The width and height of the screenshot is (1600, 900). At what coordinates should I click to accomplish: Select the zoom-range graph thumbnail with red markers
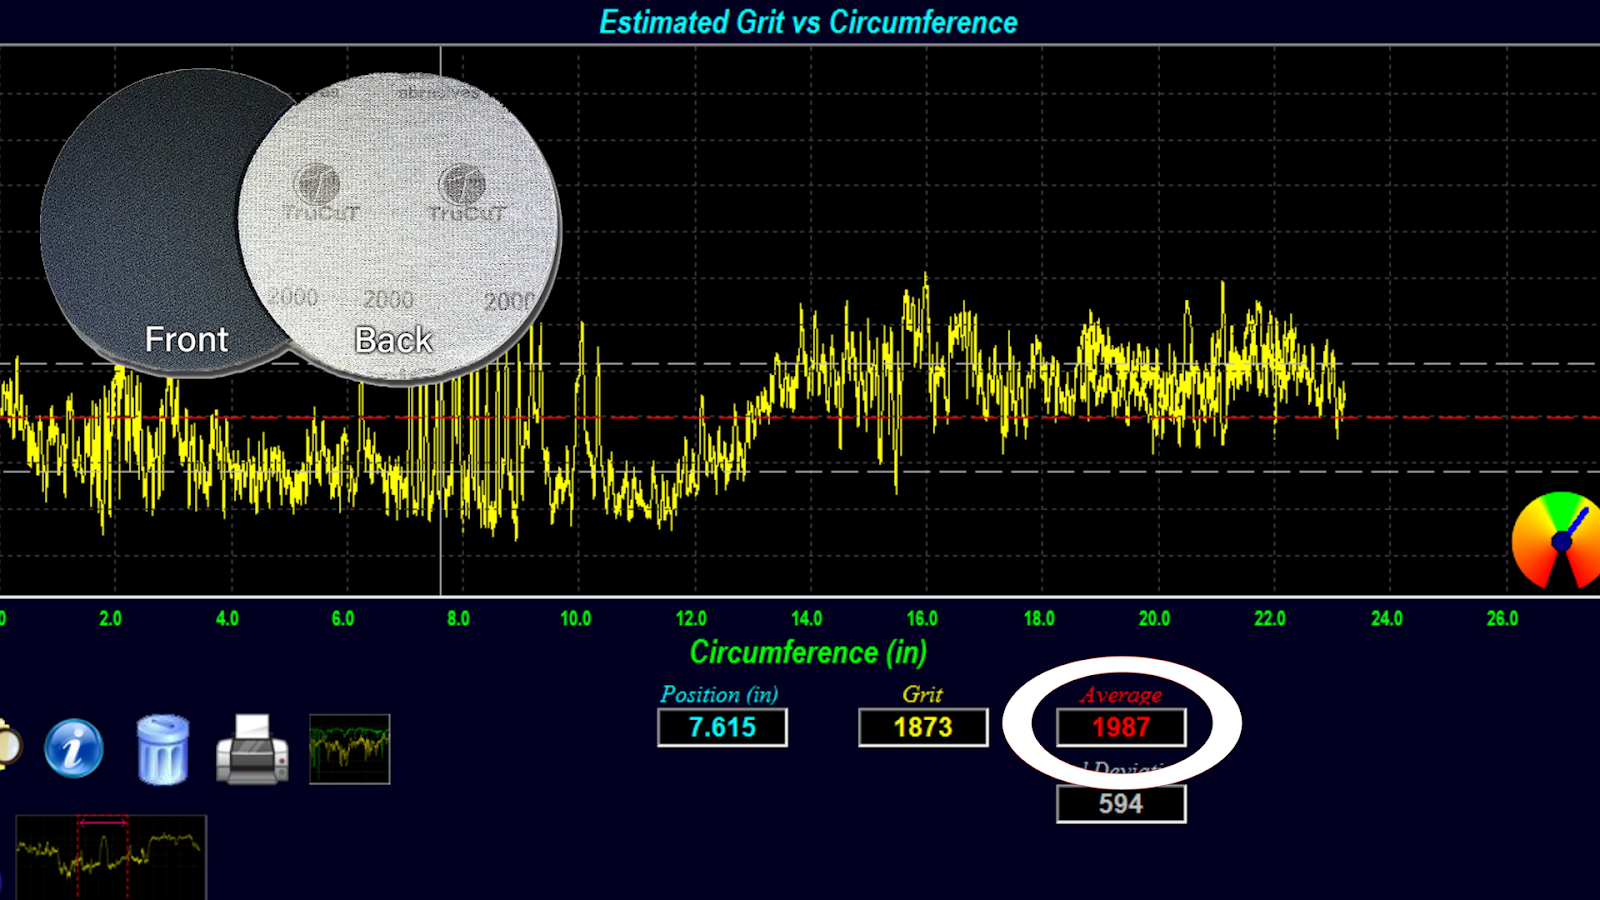pyautogui.click(x=111, y=856)
